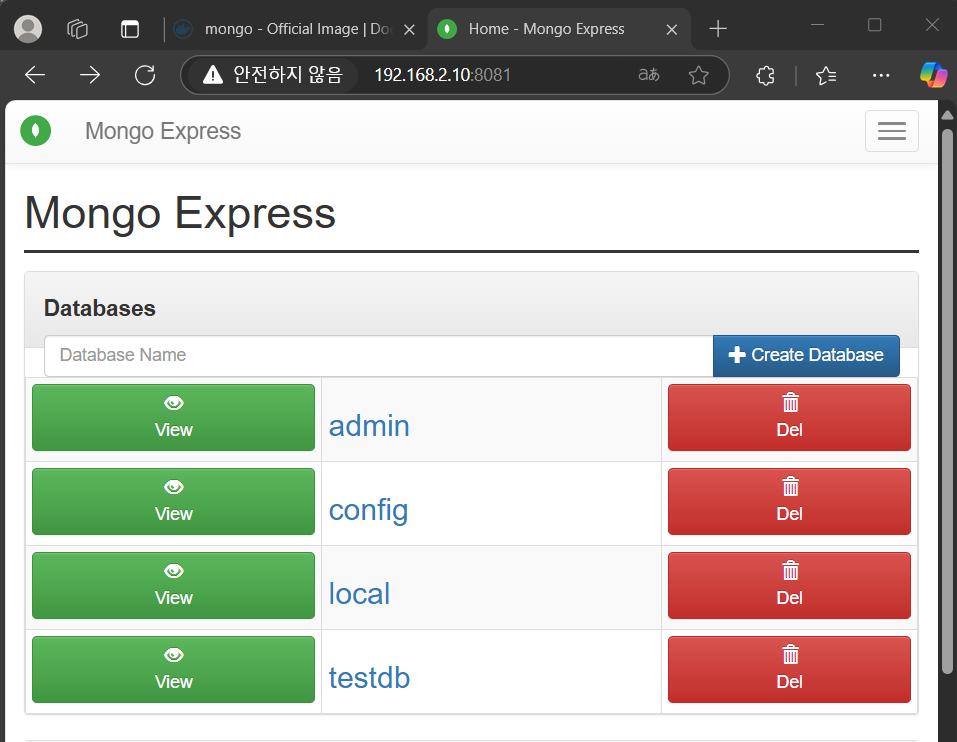Open the testdb database link
The image size is (957, 742).
pos(369,678)
